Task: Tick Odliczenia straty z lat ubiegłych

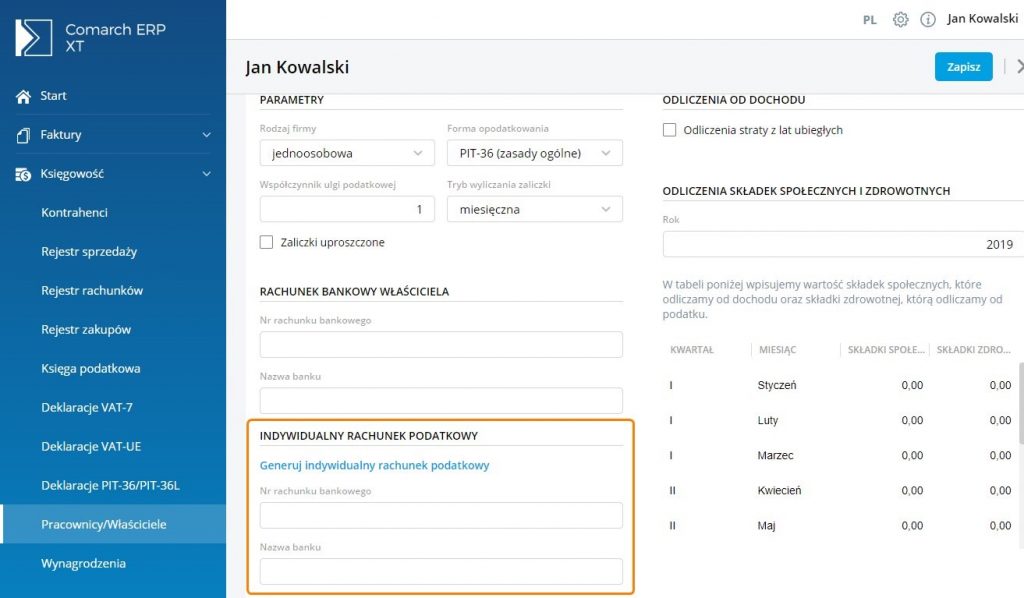Action: pos(669,130)
